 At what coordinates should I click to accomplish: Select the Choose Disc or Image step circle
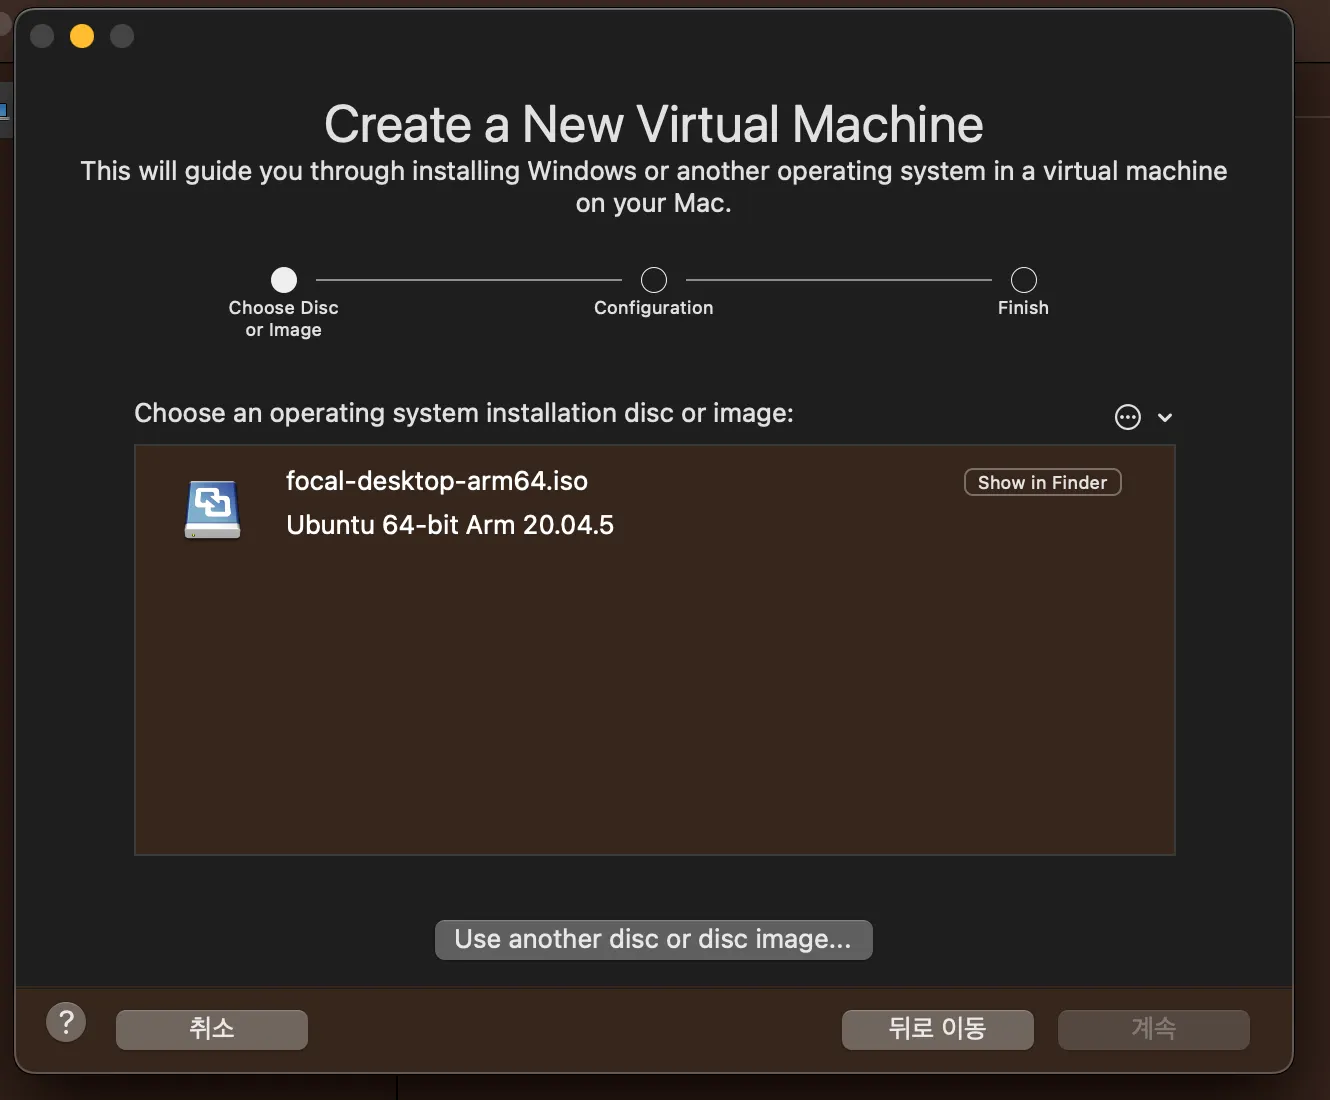tap(284, 280)
